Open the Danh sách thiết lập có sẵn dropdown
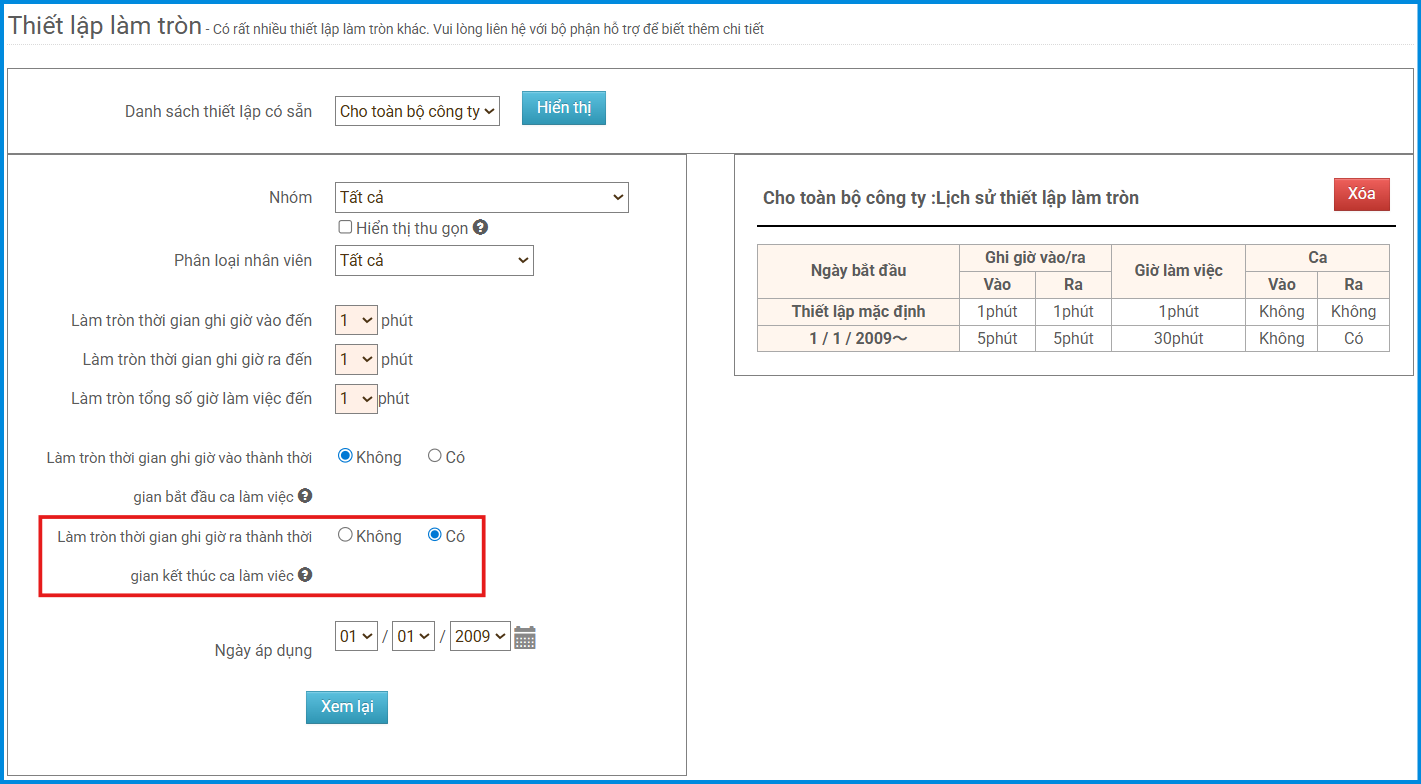 [x=417, y=111]
